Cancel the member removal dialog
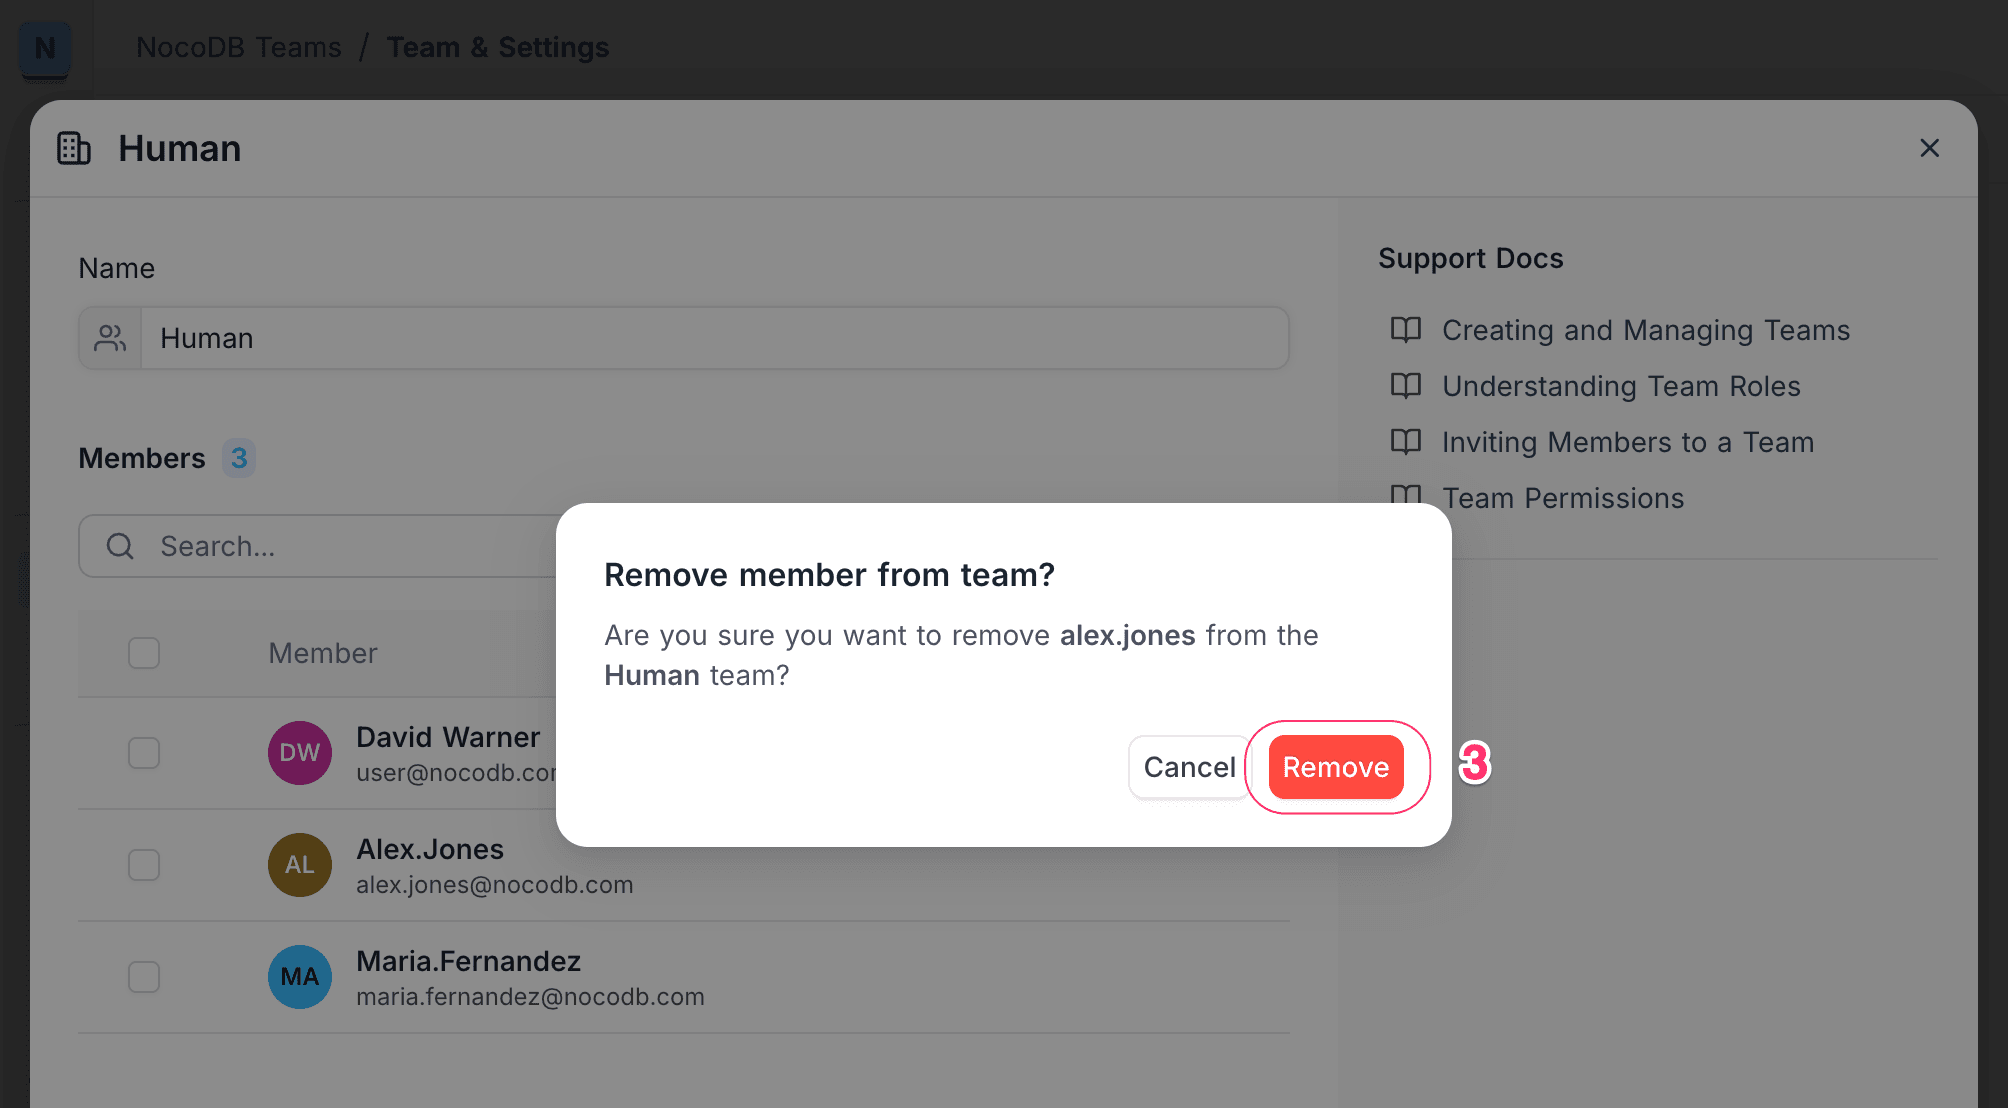The height and width of the screenshot is (1108, 2008). click(1188, 767)
